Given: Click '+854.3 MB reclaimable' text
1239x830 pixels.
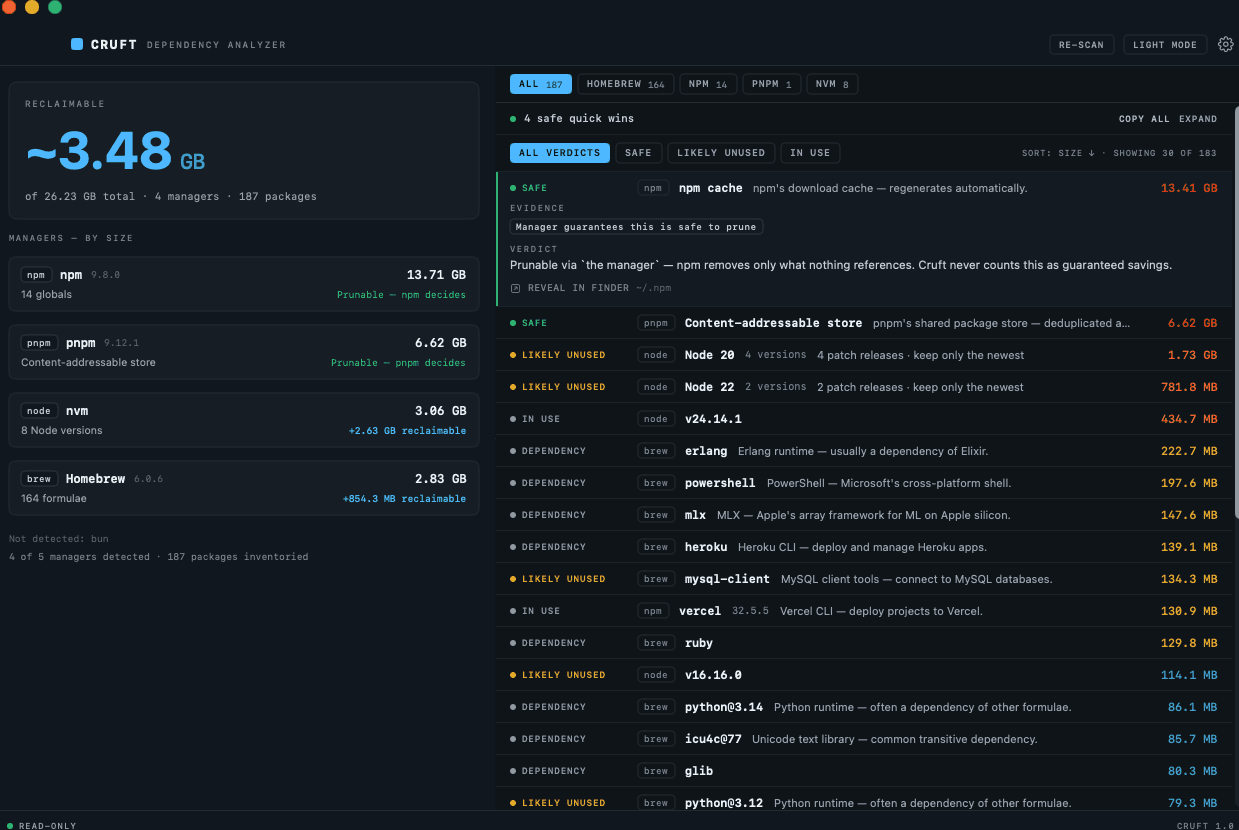Looking at the screenshot, I should pos(404,499).
